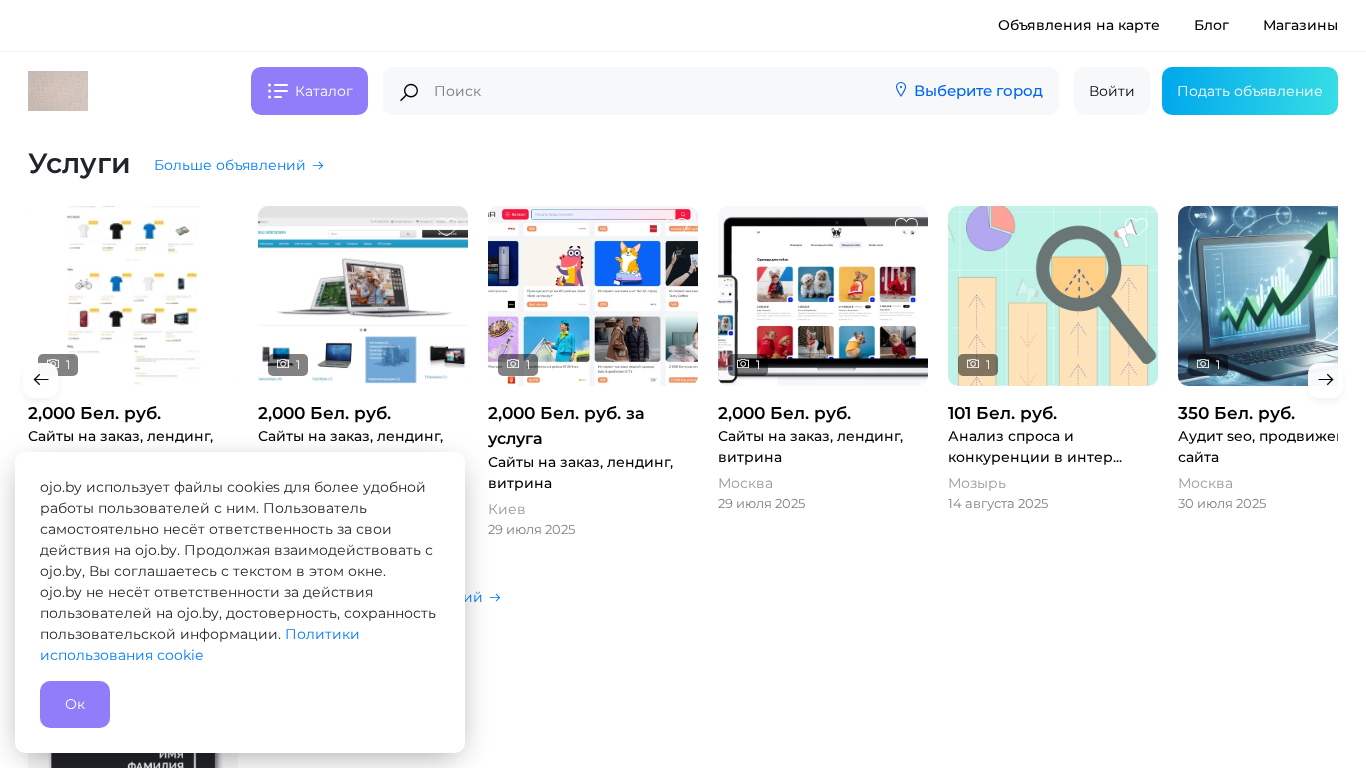This screenshot has height=768, width=1366.
Task: Open Больше объявлений link next to Услуги
Action: click(239, 165)
